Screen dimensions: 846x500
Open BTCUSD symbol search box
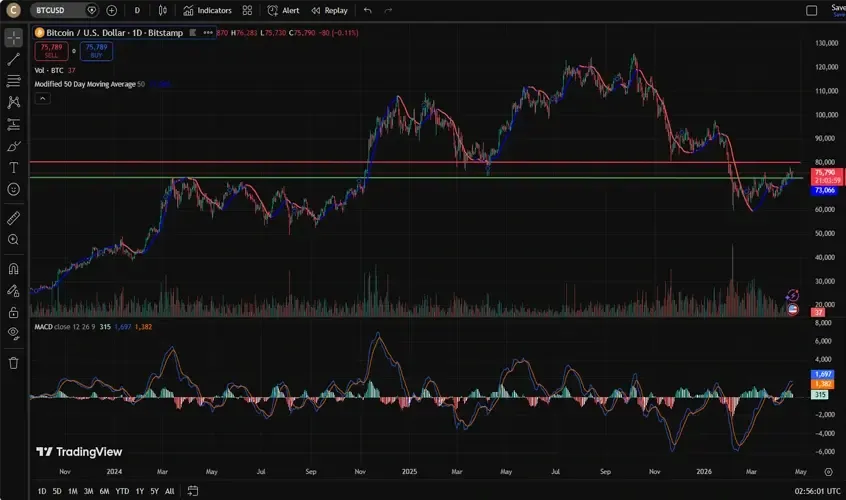pyautogui.click(x=58, y=10)
